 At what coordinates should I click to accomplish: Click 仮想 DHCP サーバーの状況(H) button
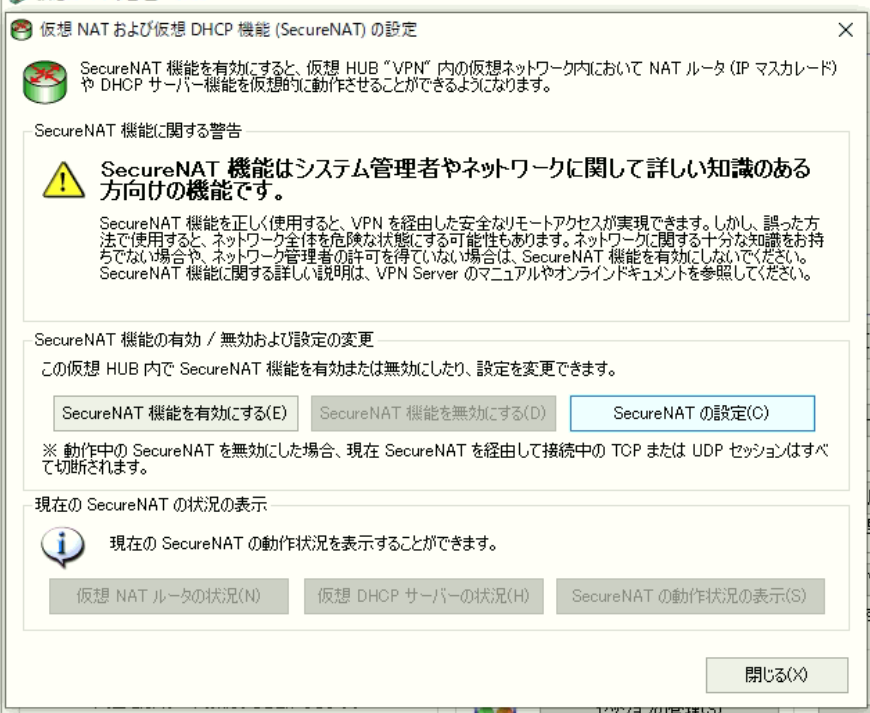(x=423, y=596)
